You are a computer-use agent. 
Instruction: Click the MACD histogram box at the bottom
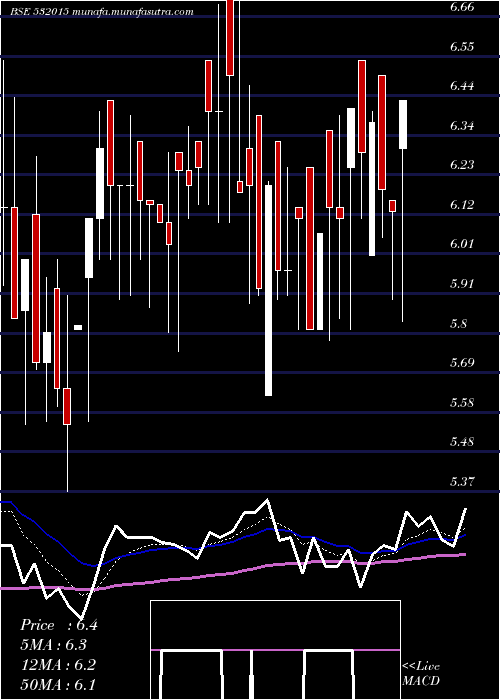click(x=275, y=650)
